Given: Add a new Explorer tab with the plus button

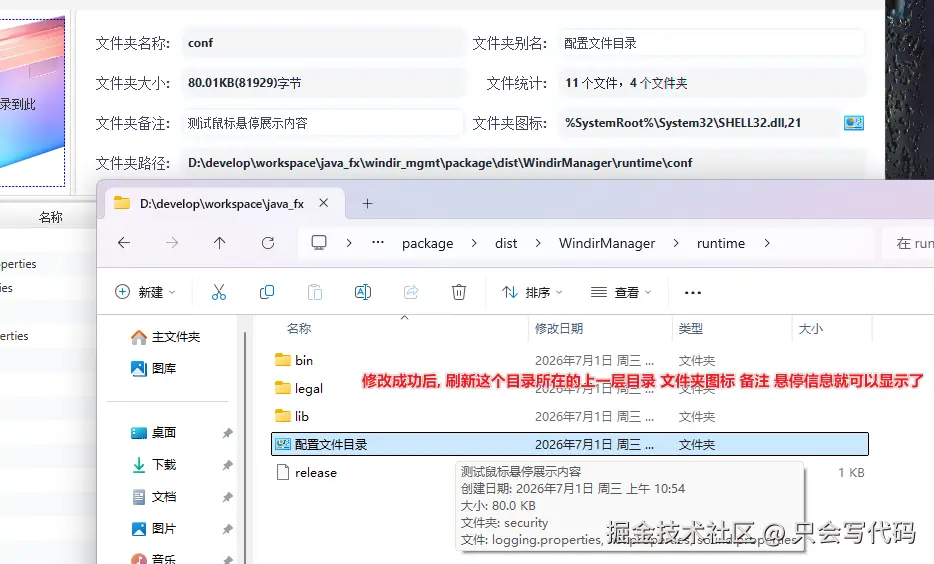Looking at the screenshot, I should point(368,204).
